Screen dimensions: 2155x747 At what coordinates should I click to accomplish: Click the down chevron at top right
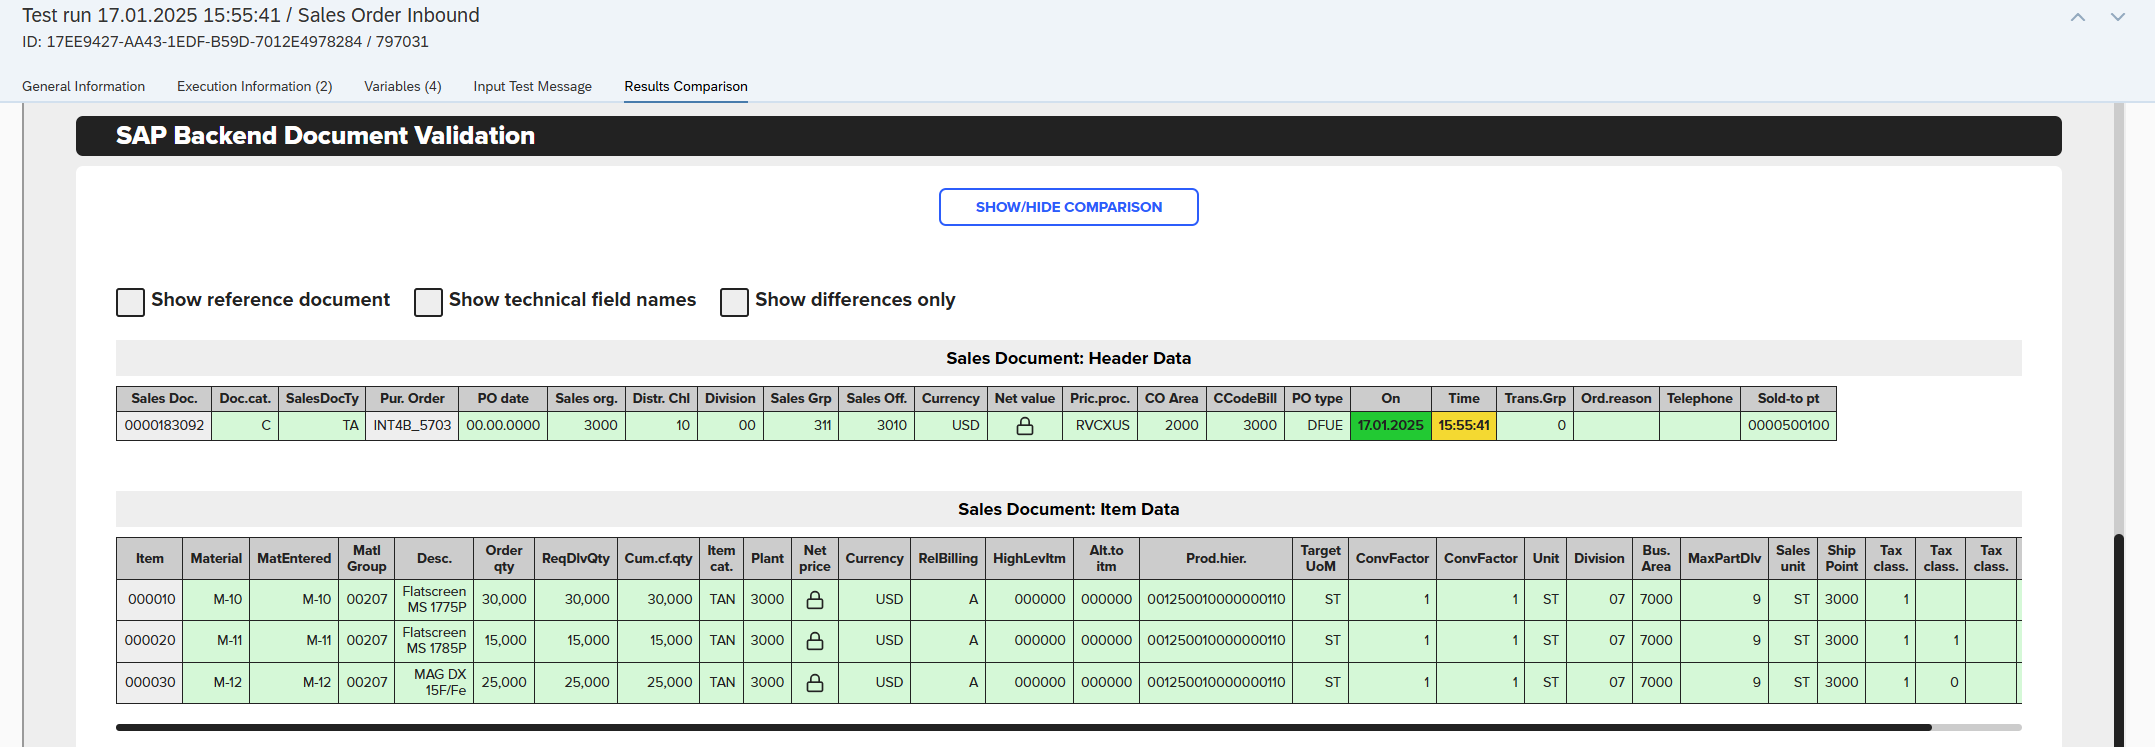pos(2117,17)
